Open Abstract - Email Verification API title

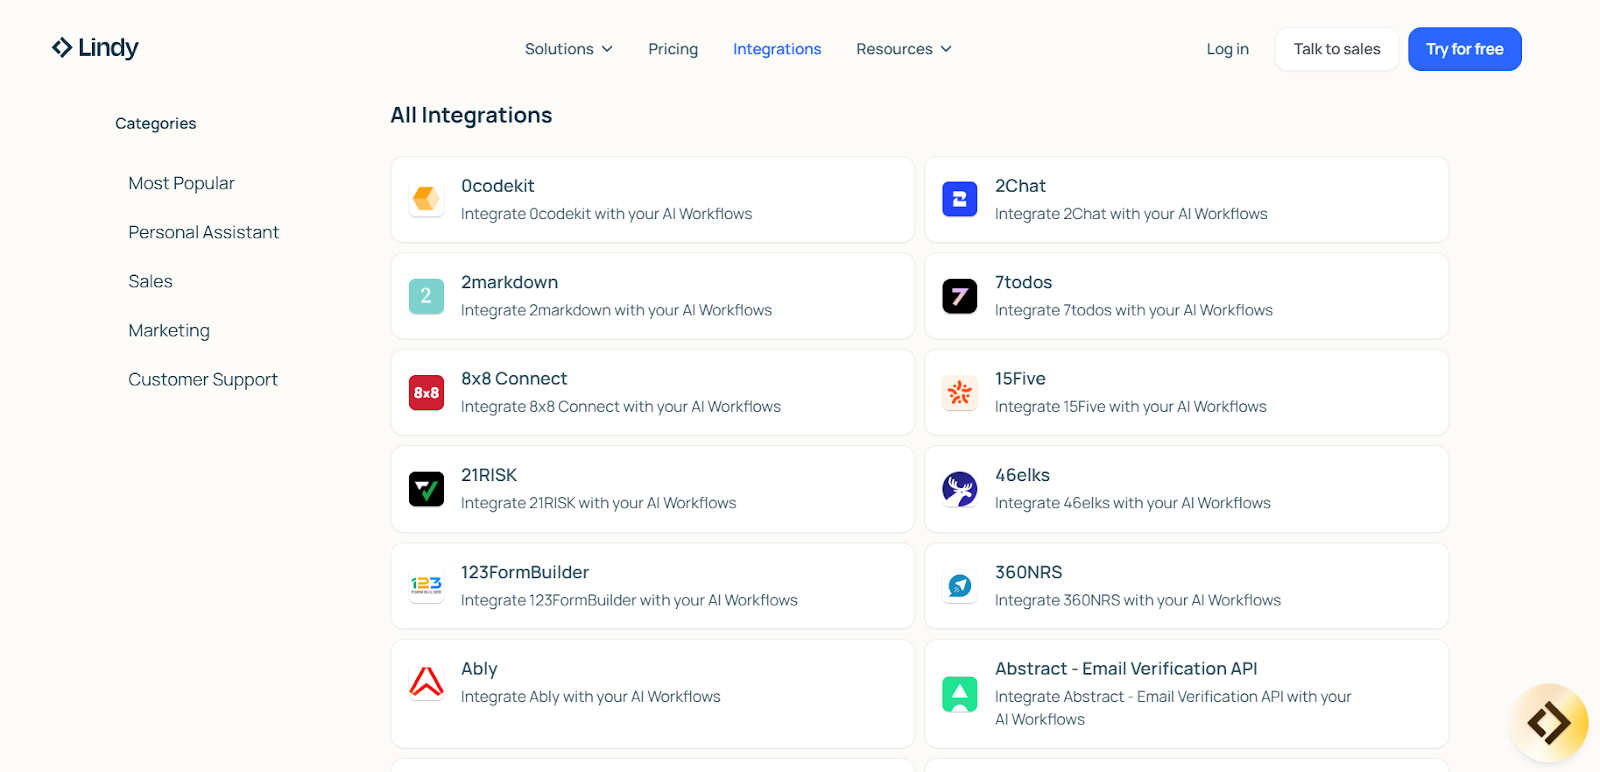pyautogui.click(x=1126, y=669)
